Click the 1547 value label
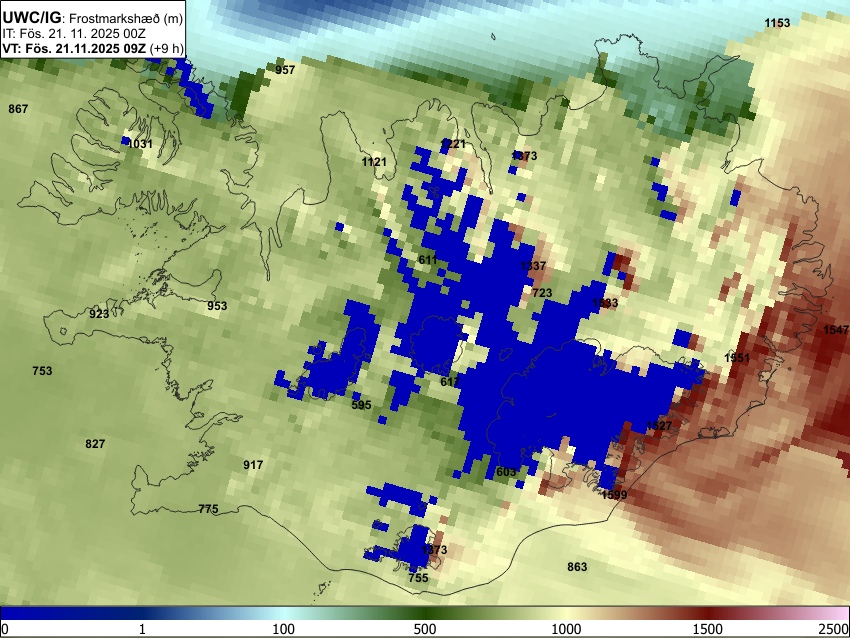Image resolution: width=850 pixels, height=638 pixels. (x=836, y=330)
